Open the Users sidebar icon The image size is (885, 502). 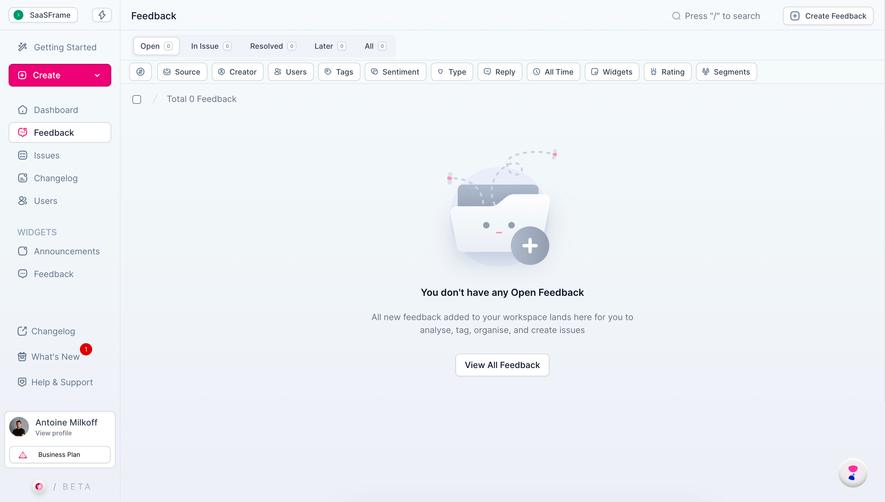23,200
